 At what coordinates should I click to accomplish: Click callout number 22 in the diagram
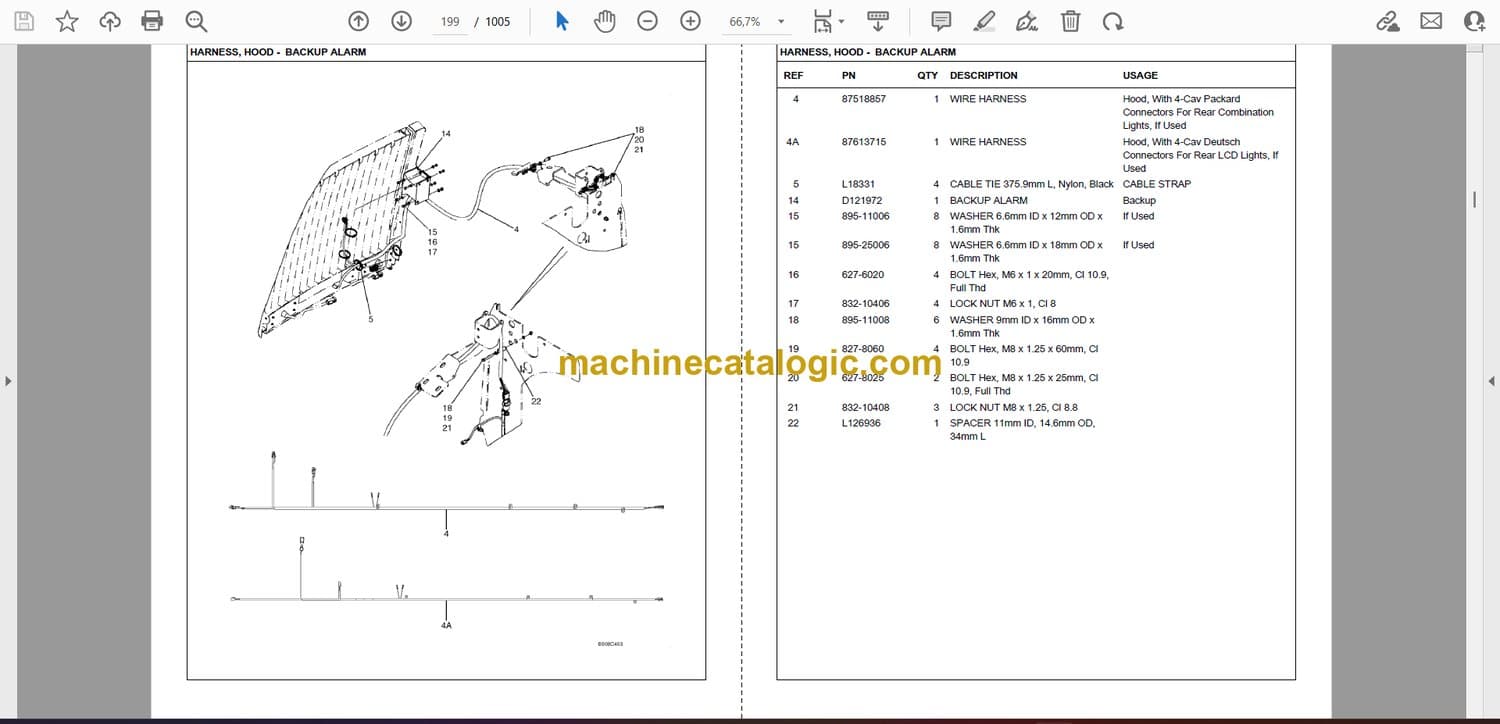tap(536, 402)
